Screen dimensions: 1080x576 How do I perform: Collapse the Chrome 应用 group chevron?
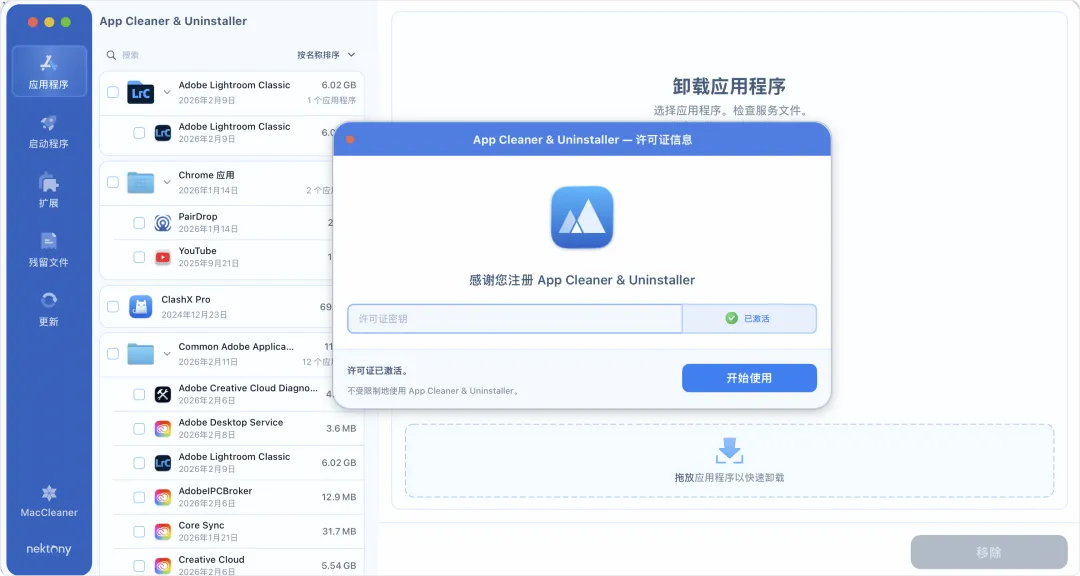167,183
